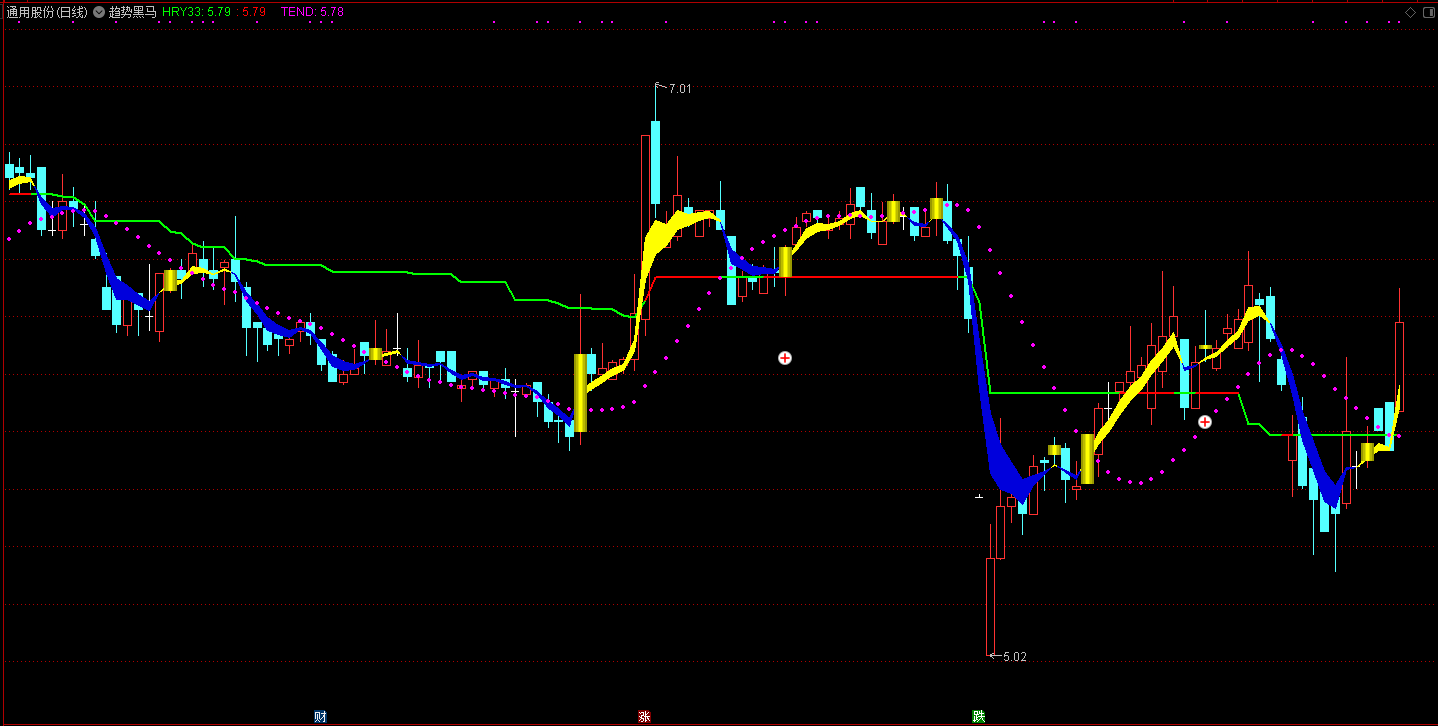Select the 趋势黑马 indicator name
This screenshot has height=726, width=1438.
click(x=133, y=12)
